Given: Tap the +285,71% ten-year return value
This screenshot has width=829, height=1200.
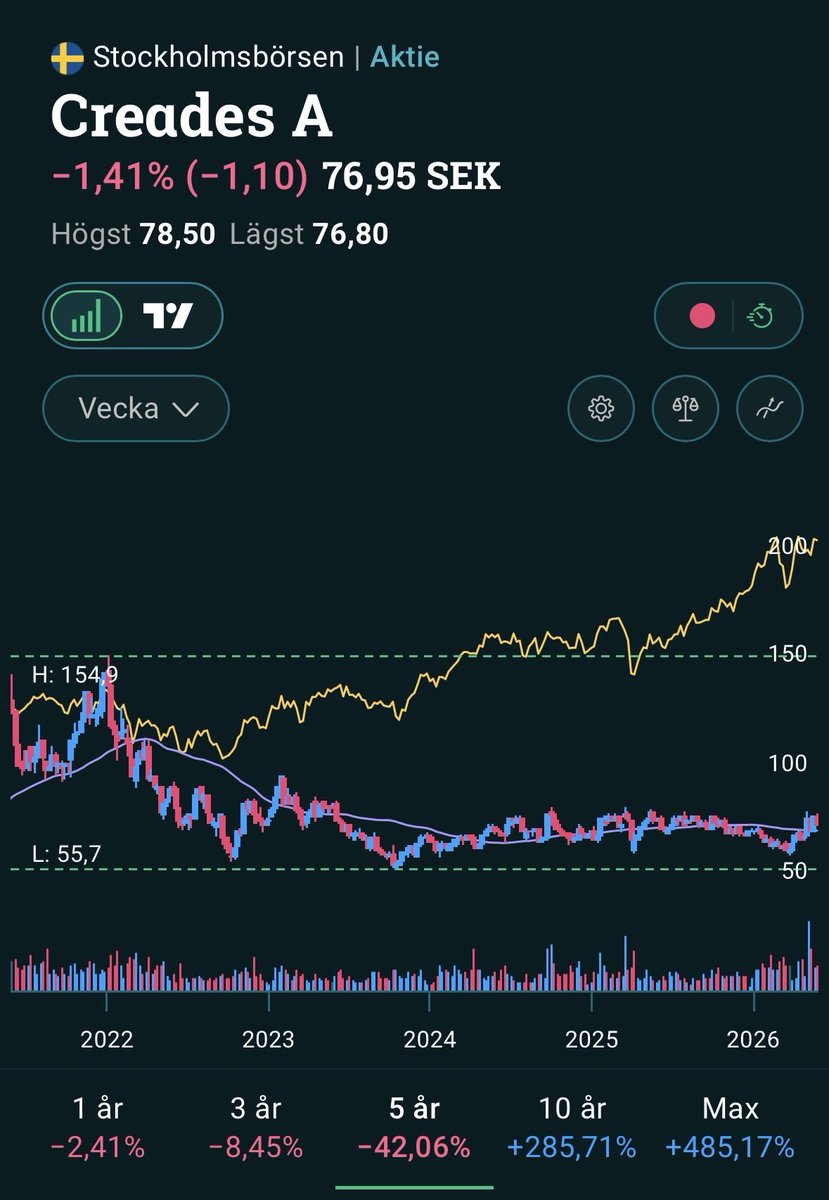Looking at the screenshot, I should (572, 1146).
